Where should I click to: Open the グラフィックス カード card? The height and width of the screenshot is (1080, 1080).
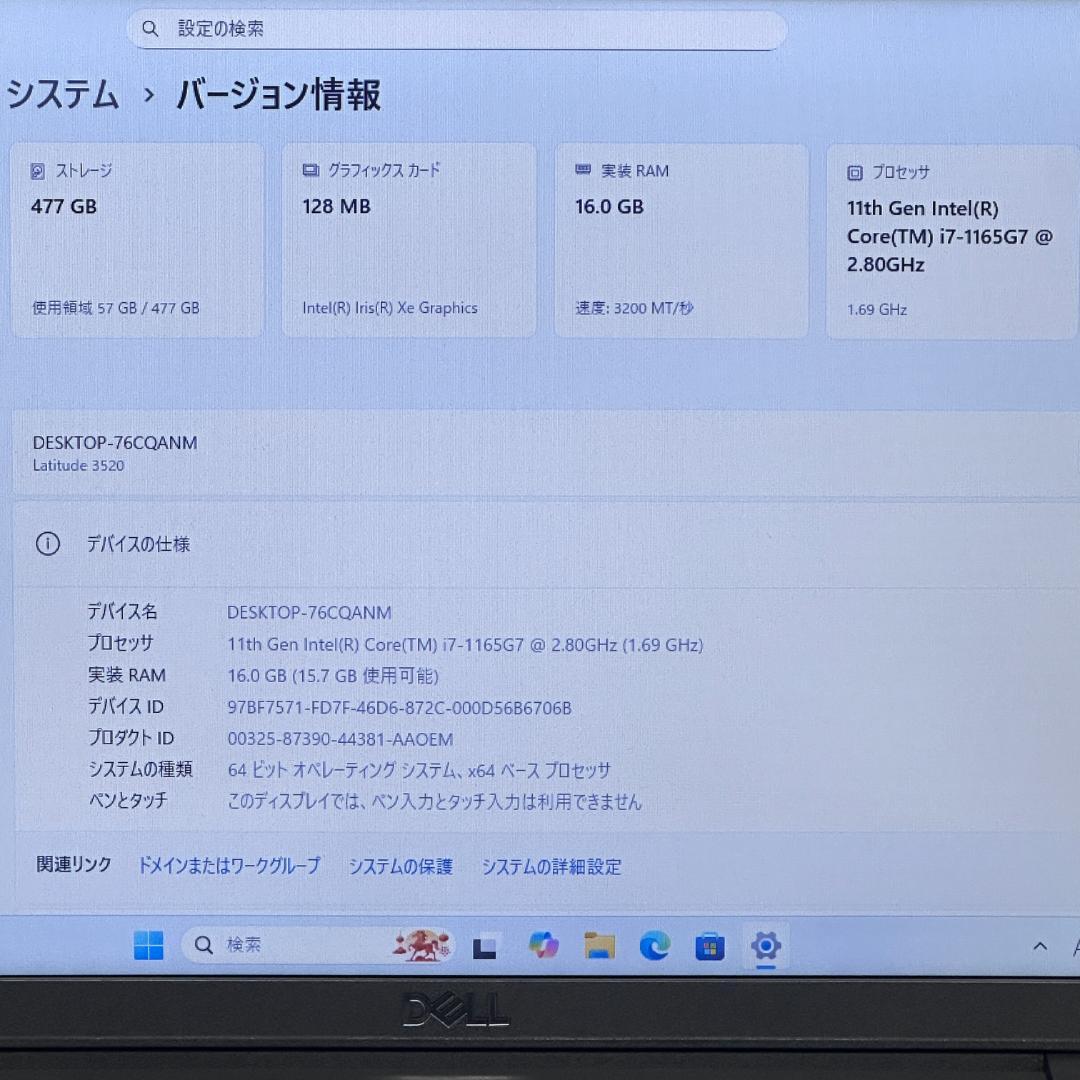coord(408,240)
